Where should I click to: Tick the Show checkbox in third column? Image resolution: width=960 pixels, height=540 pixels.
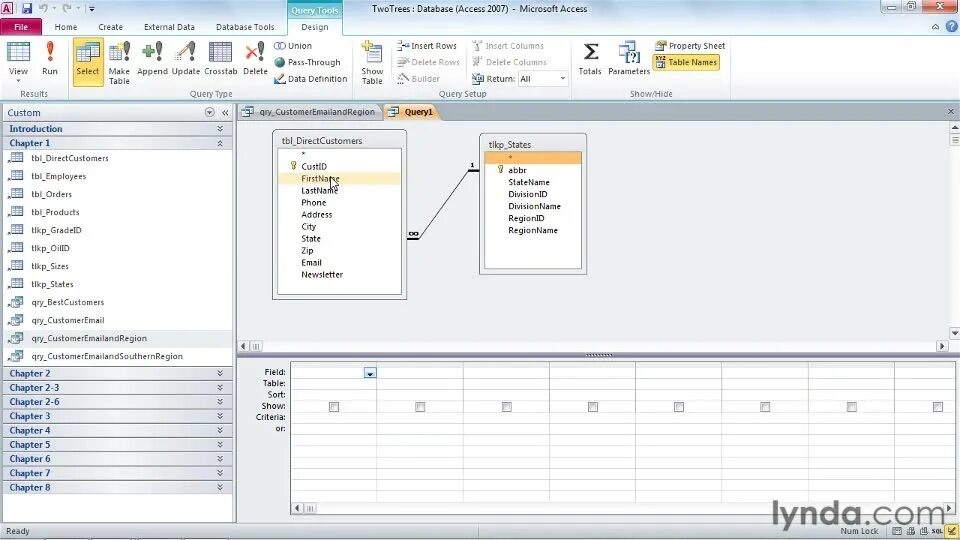[x=506, y=407]
